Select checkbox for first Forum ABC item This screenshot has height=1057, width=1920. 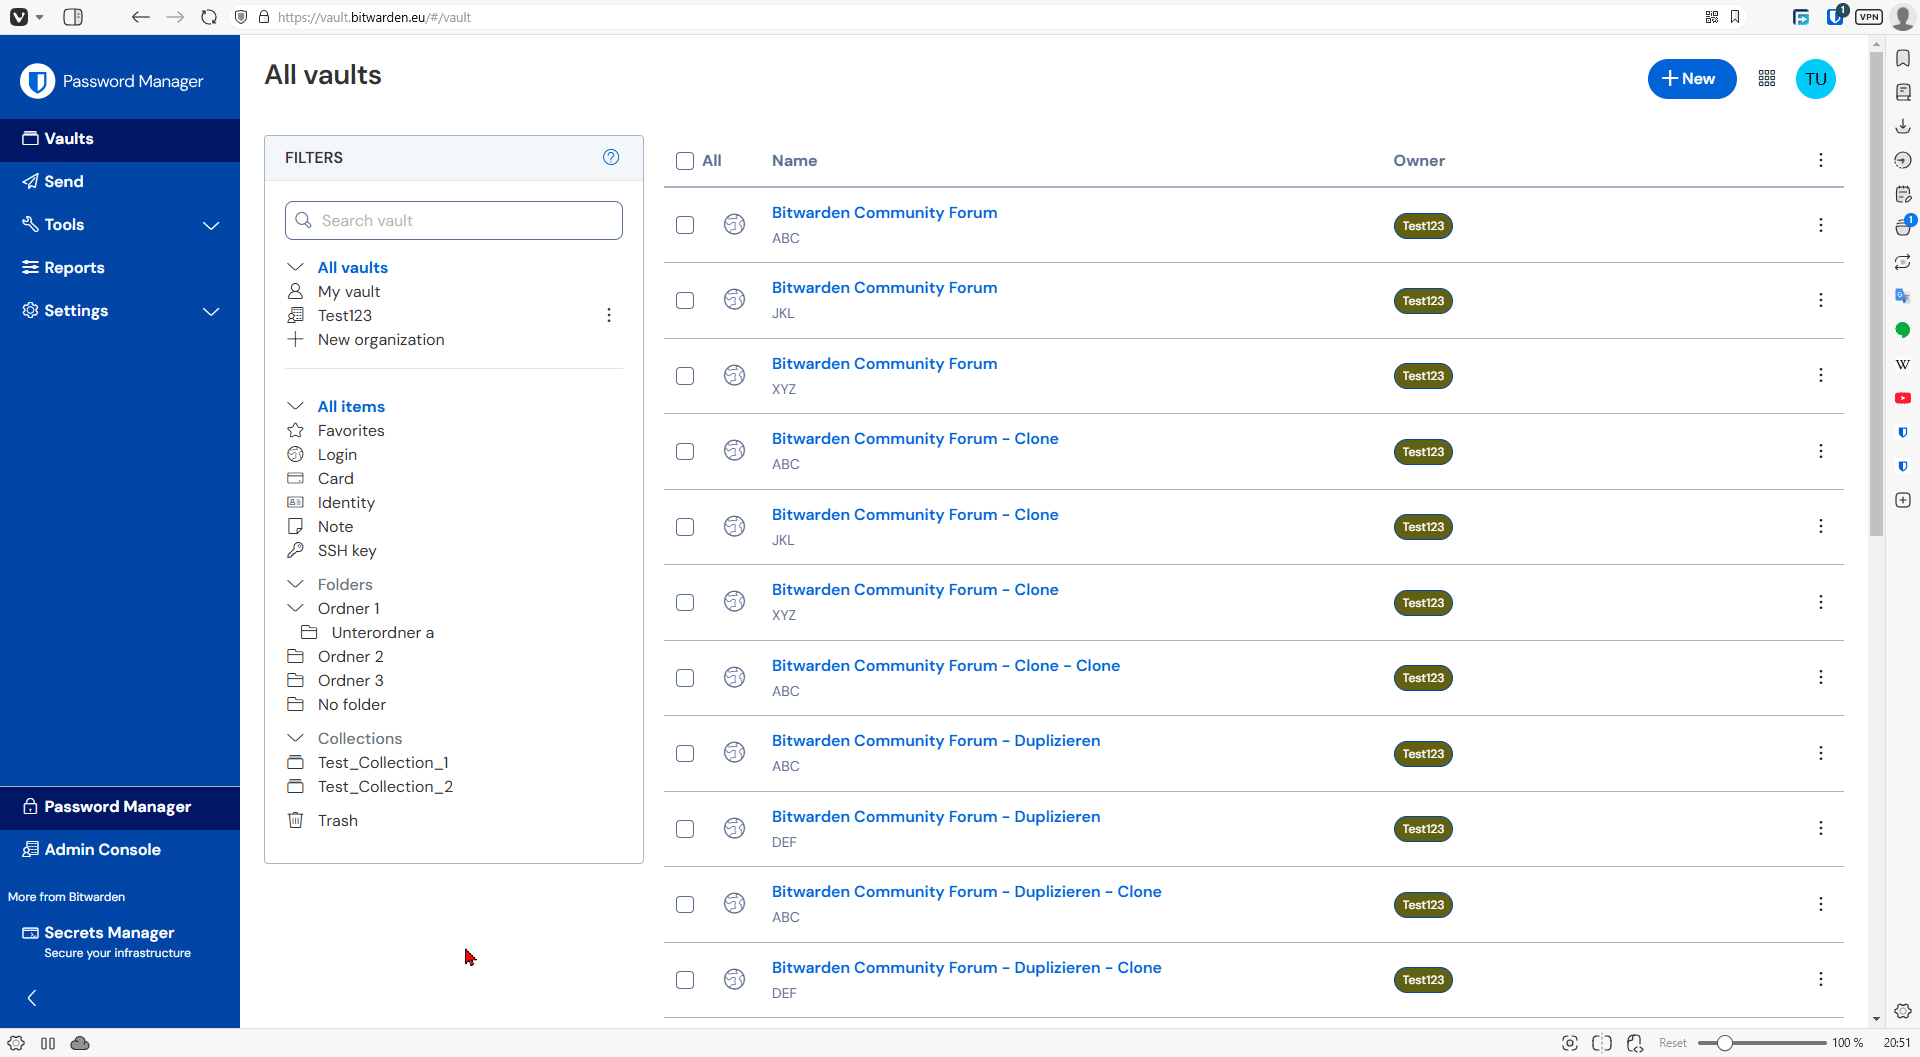click(685, 225)
